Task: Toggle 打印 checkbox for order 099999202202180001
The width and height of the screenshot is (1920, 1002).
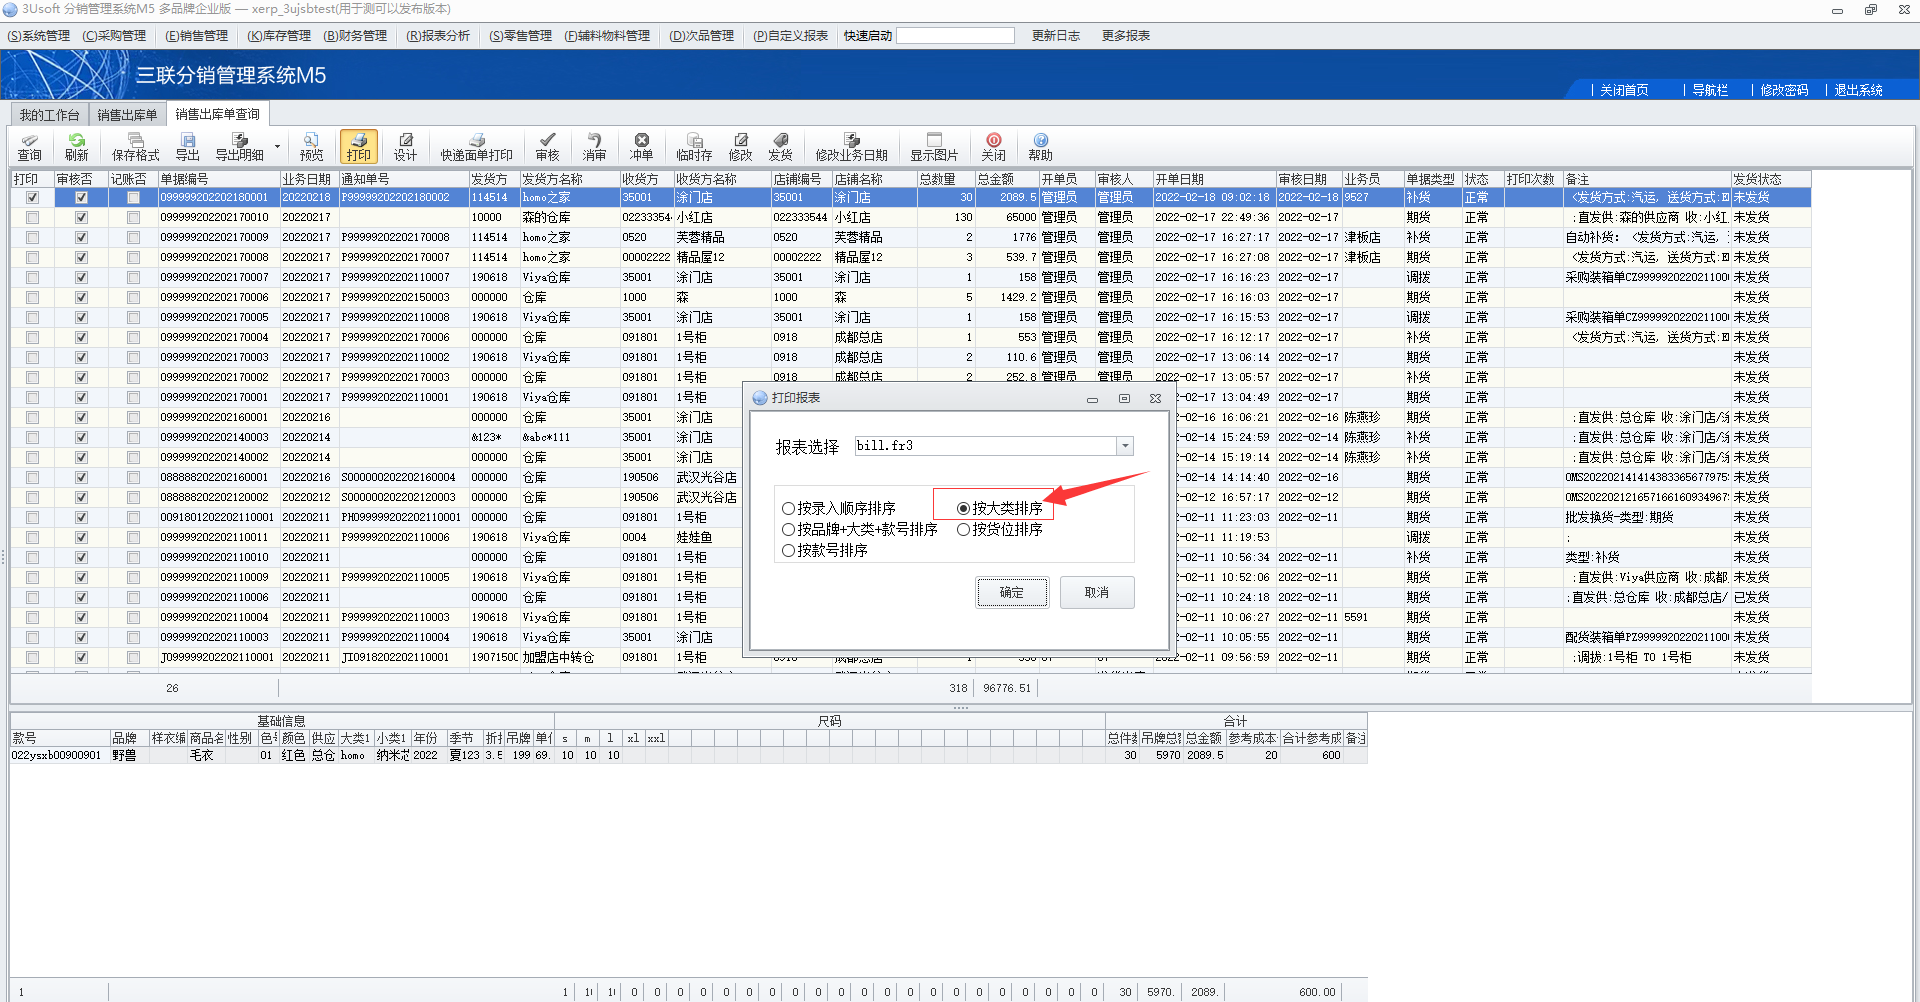Action: [x=32, y=198]
